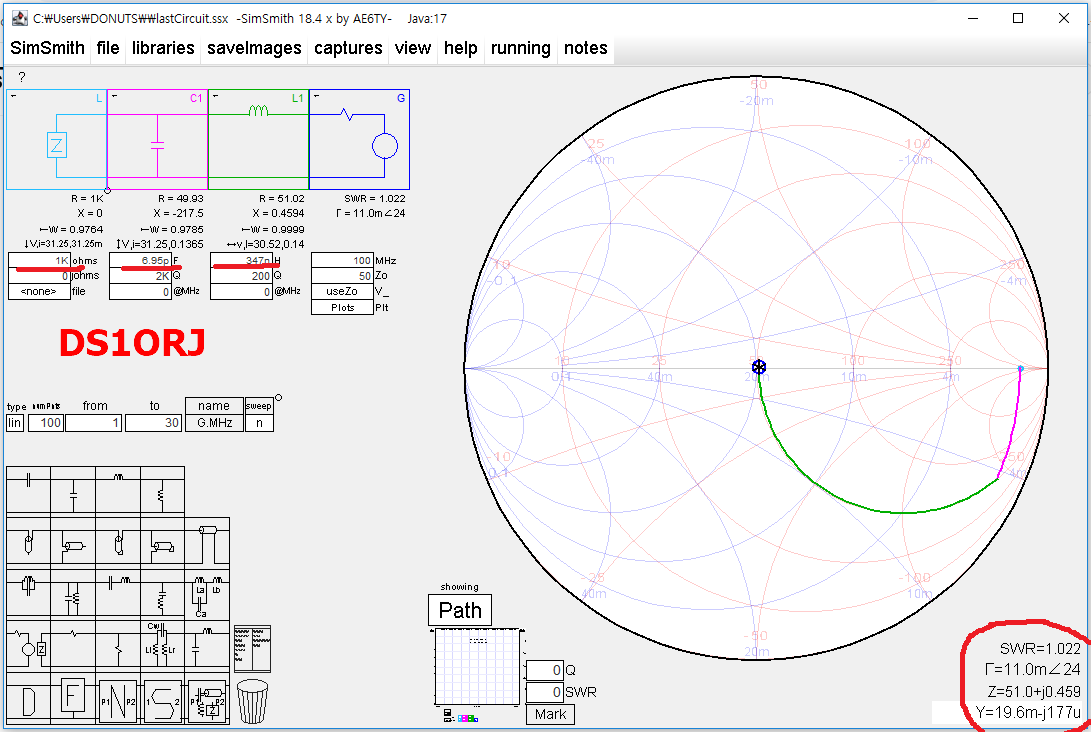
Task: Edit the C1 capacitance 6.95p field
Action: click(x=141, y=261)
